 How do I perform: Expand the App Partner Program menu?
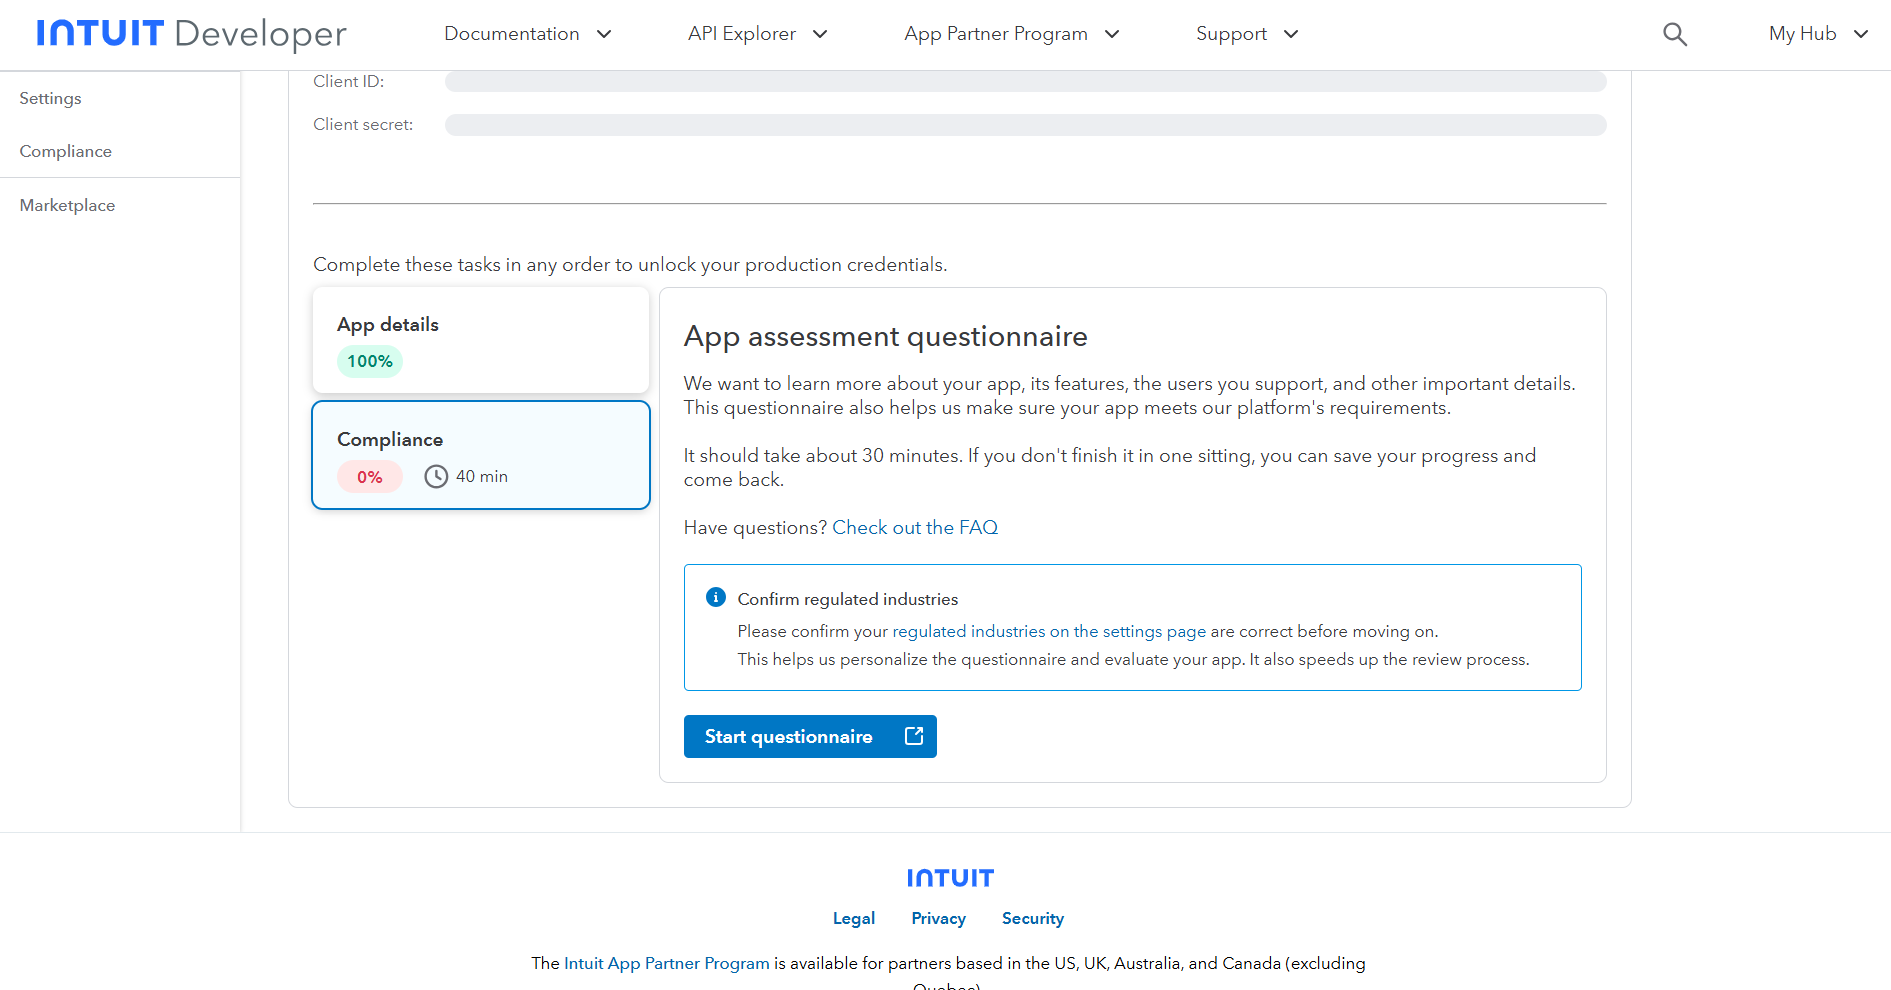(x=1011, y=34)
